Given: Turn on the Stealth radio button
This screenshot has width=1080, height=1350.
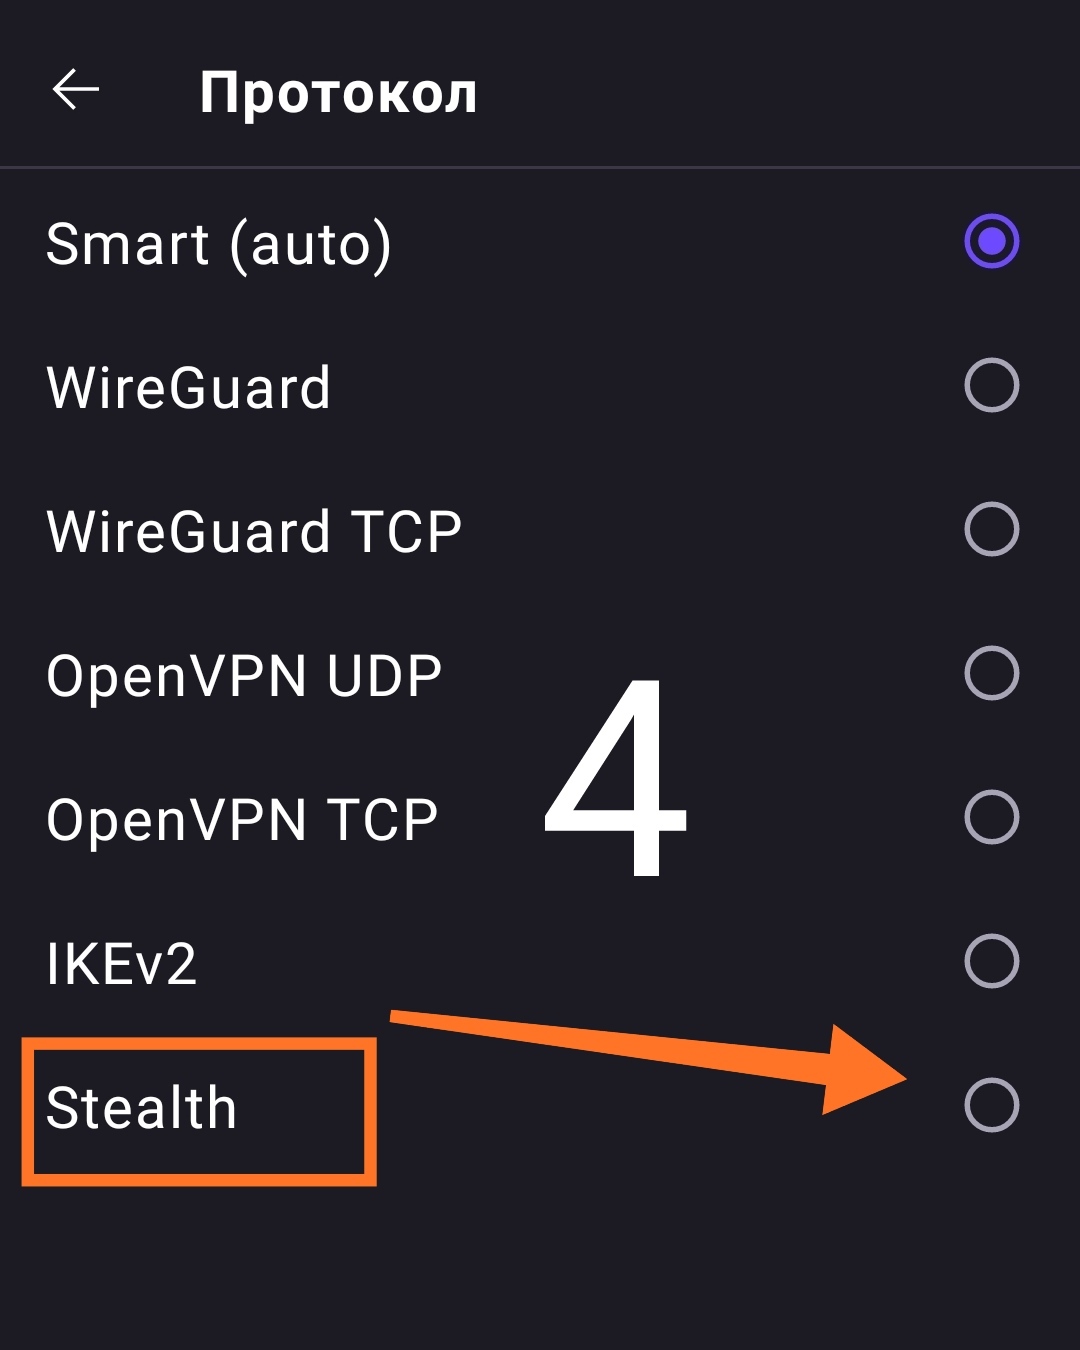Looking at the screenshot, I should click(x=991, y=1105).
